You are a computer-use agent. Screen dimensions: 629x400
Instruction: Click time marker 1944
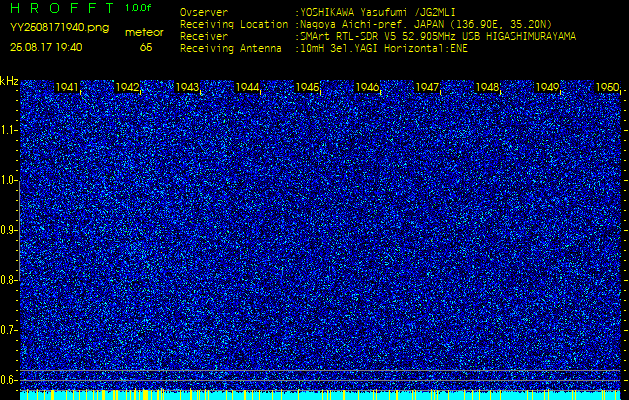[x=248, y=87]
